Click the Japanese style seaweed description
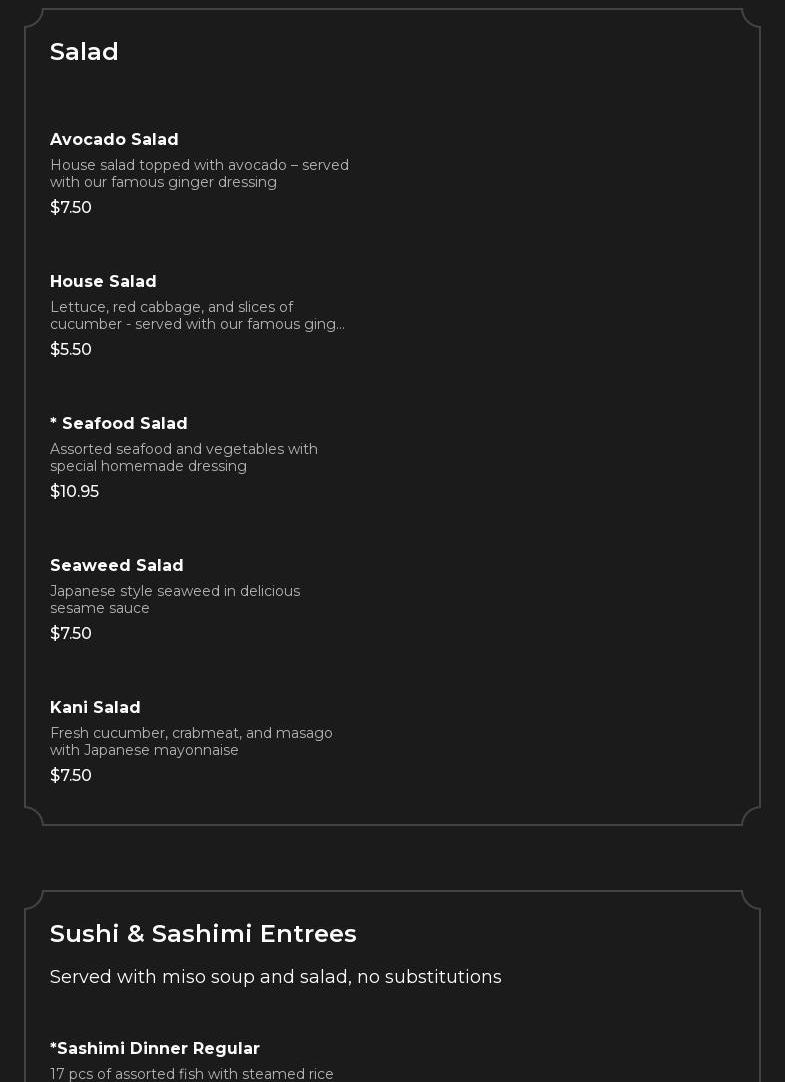Screen dimensions: 785x1082 (175, 600)
